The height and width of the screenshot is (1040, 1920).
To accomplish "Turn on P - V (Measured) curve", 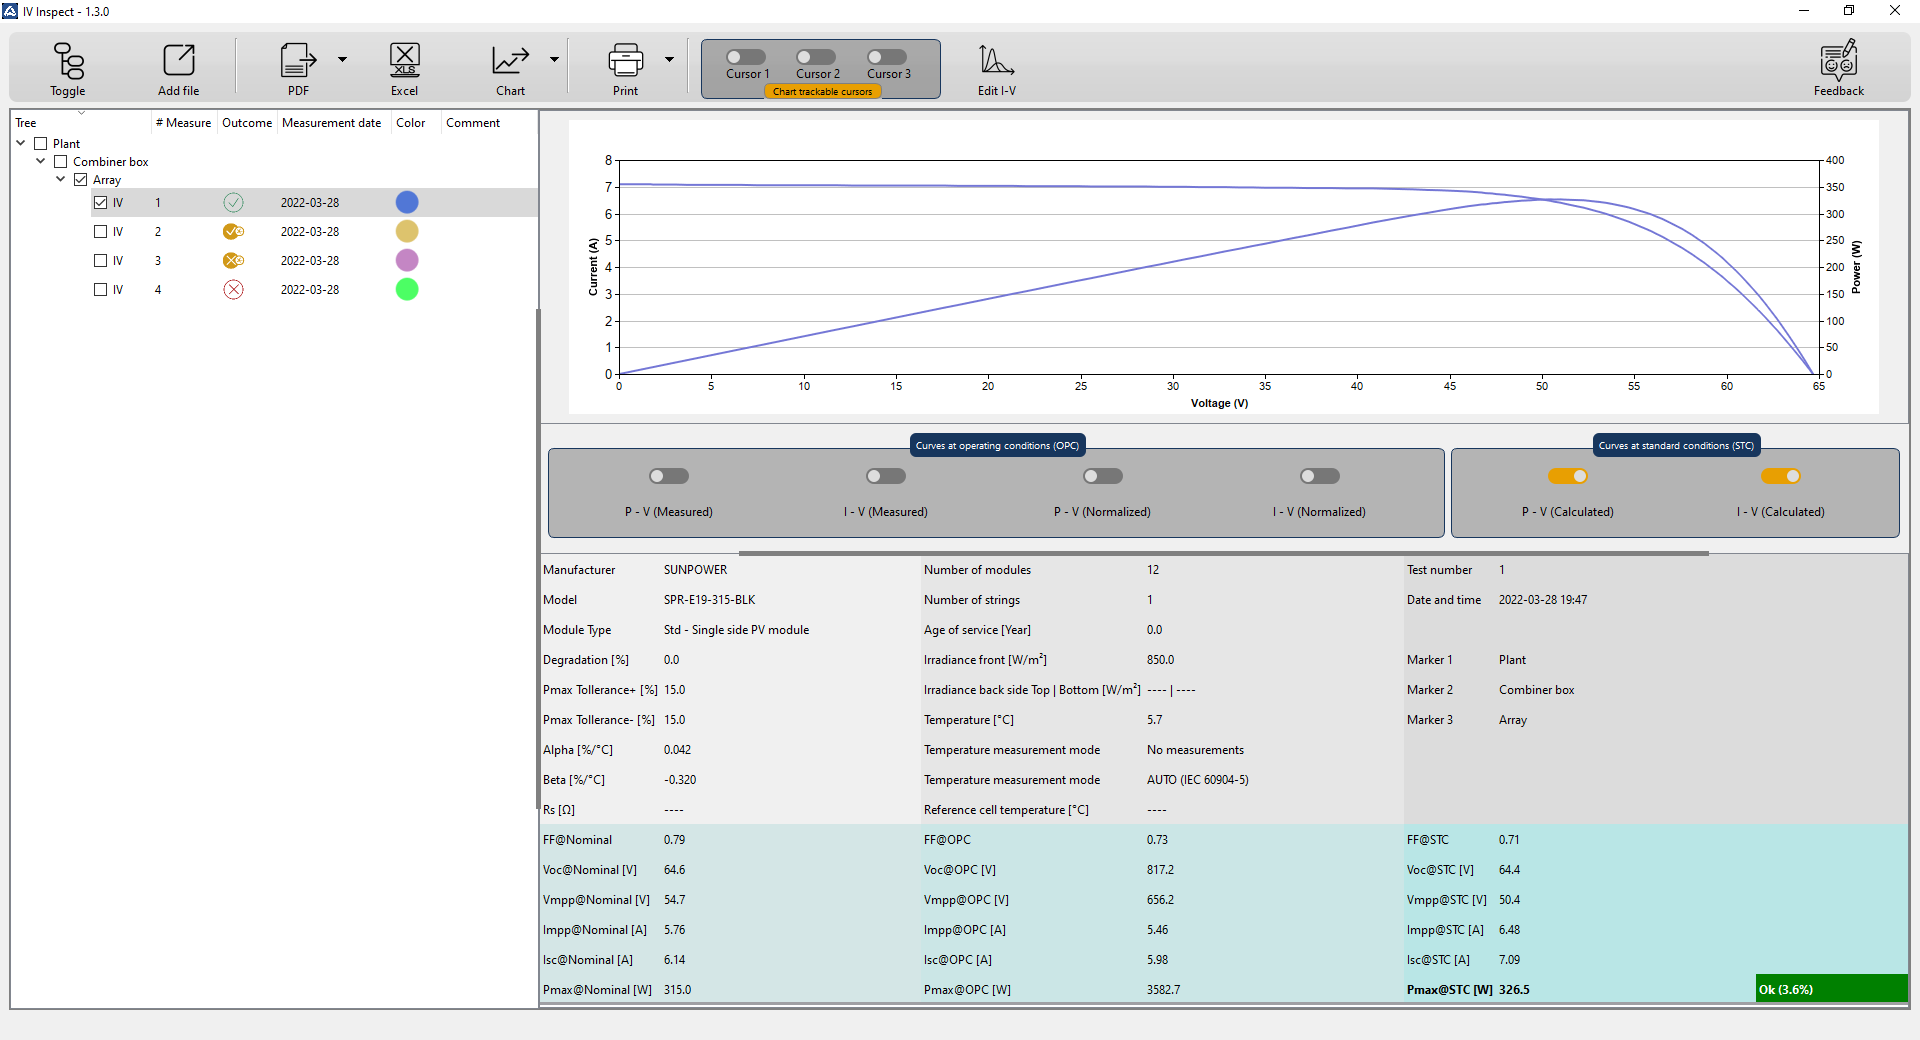I will [x=669, y=476].
